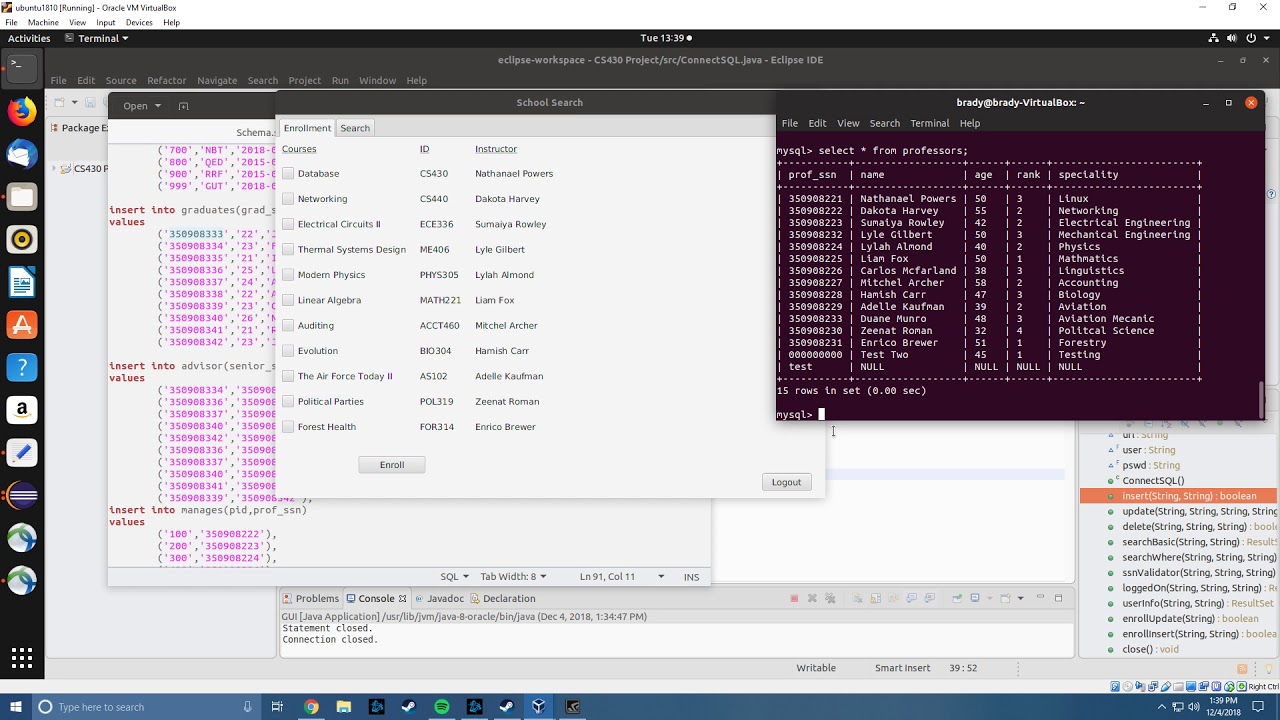The width and height of the screenshot is (1280, 720).
Task: Open Spotify from the Windows taskbar
Action: tap(442, 707)
